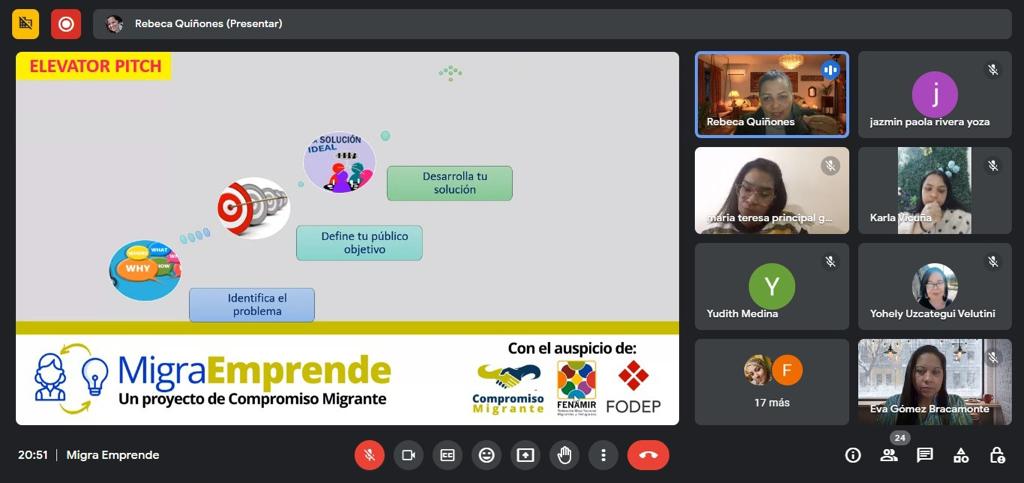
Task: Click muted mic icon on Eva Gómez's tile
Action: [993, 358]
